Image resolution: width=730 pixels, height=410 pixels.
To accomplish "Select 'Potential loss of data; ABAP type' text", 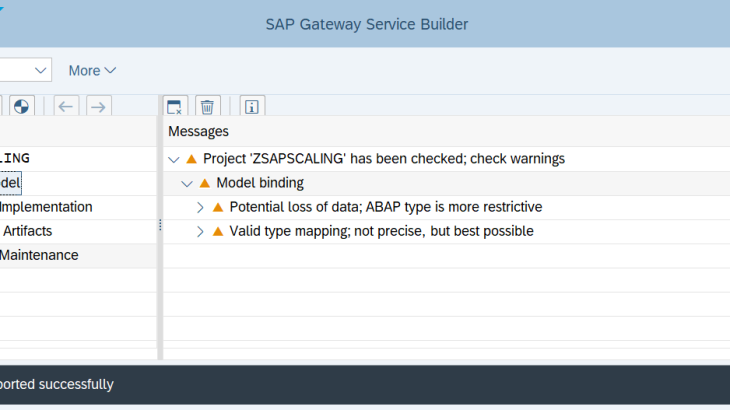I will pos(386,207).
